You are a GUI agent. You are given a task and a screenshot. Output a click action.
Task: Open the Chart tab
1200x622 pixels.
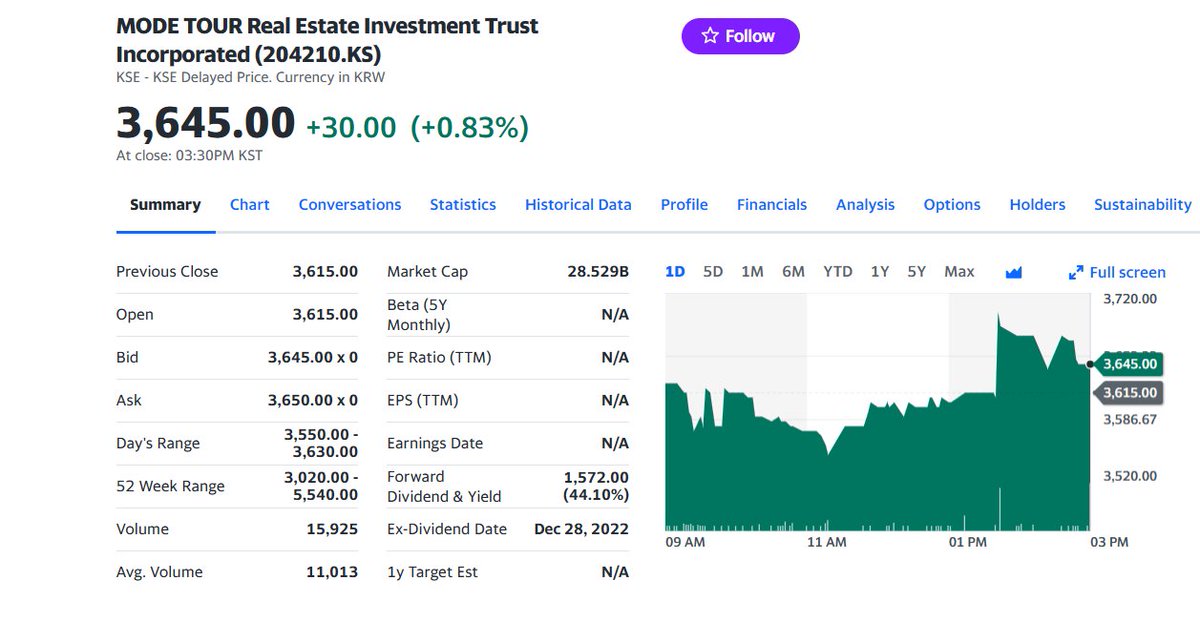(250, 204)
